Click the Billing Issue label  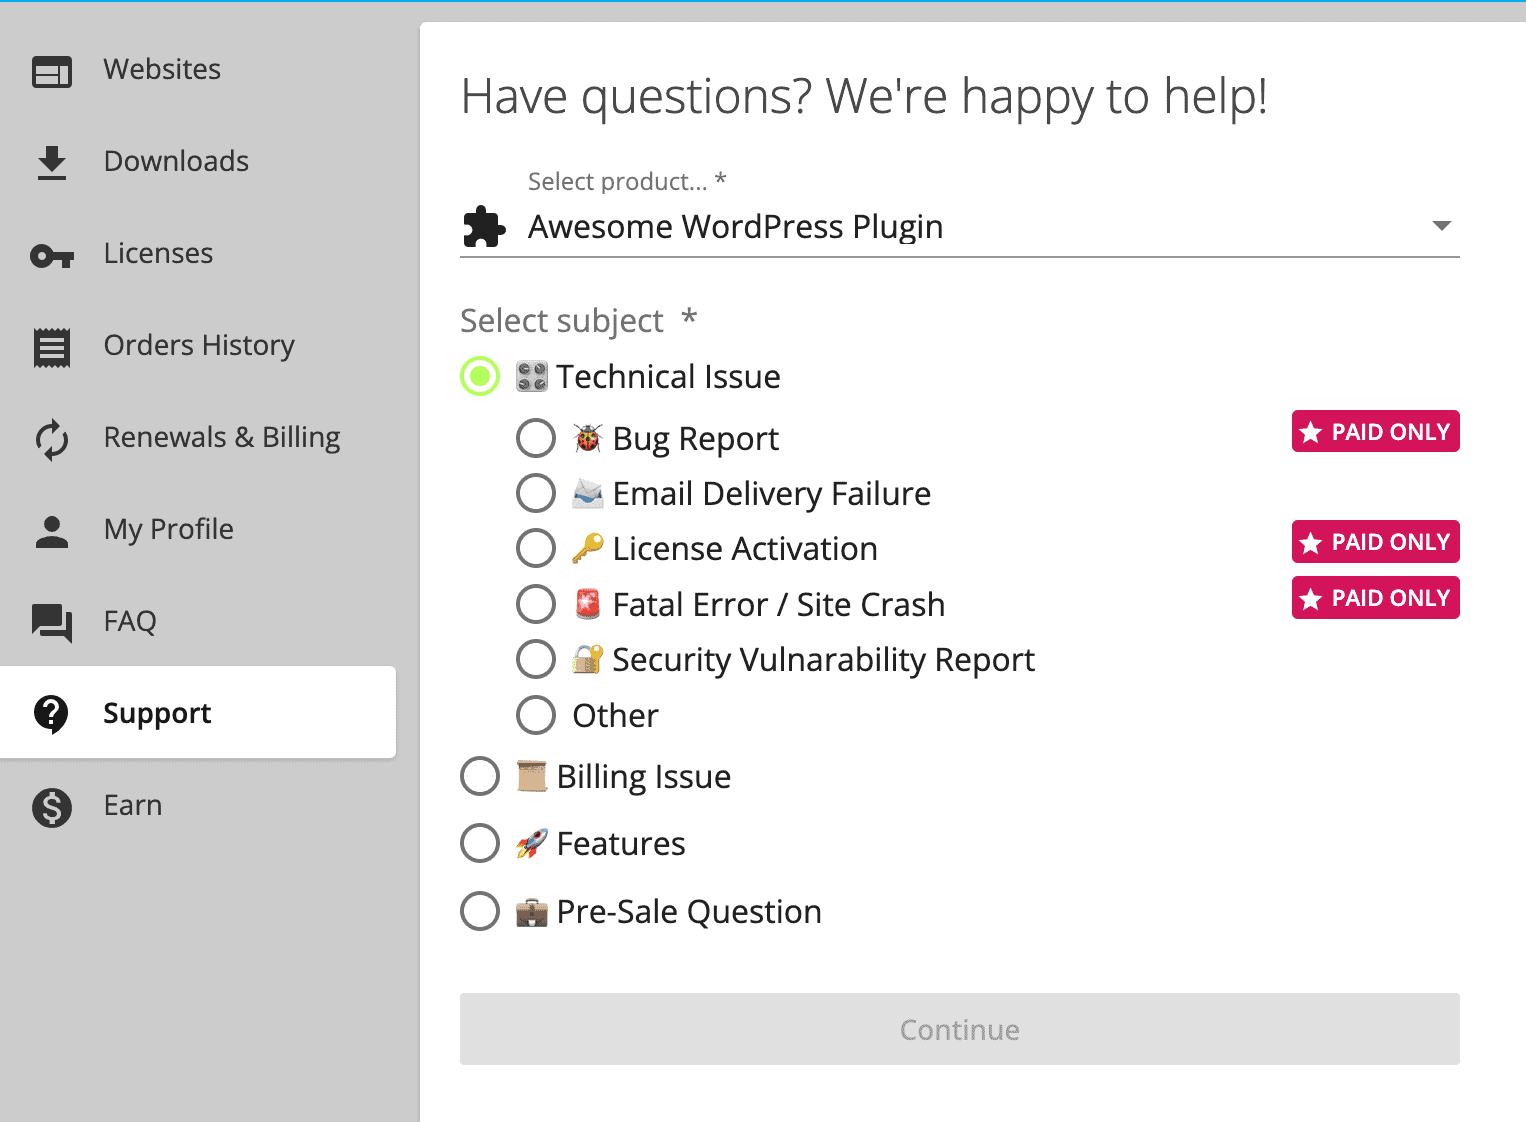(644, 777)
